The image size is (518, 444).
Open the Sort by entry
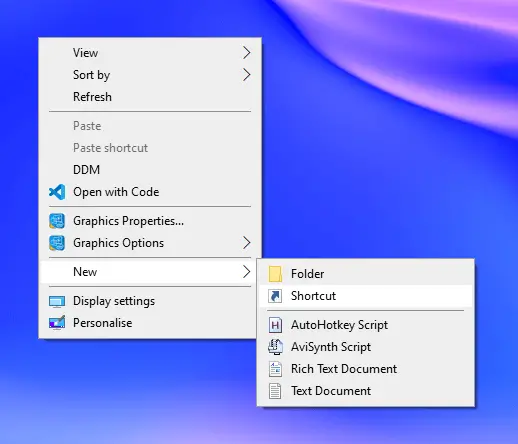click(150, 75)
